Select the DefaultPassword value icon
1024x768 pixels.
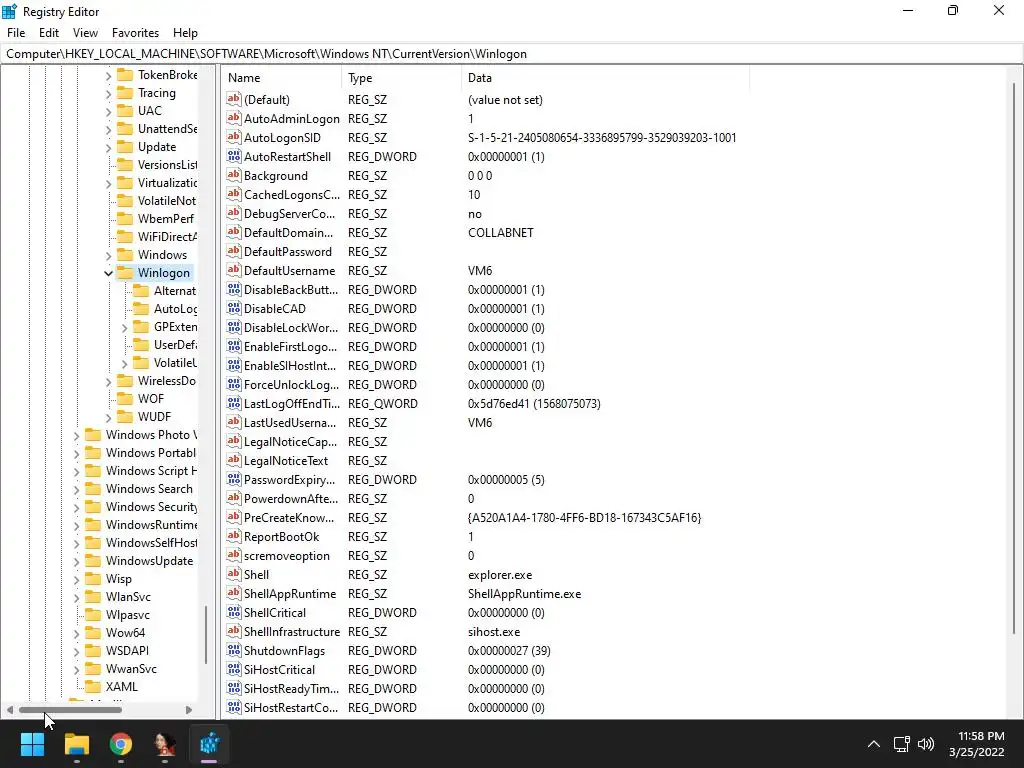234,251
